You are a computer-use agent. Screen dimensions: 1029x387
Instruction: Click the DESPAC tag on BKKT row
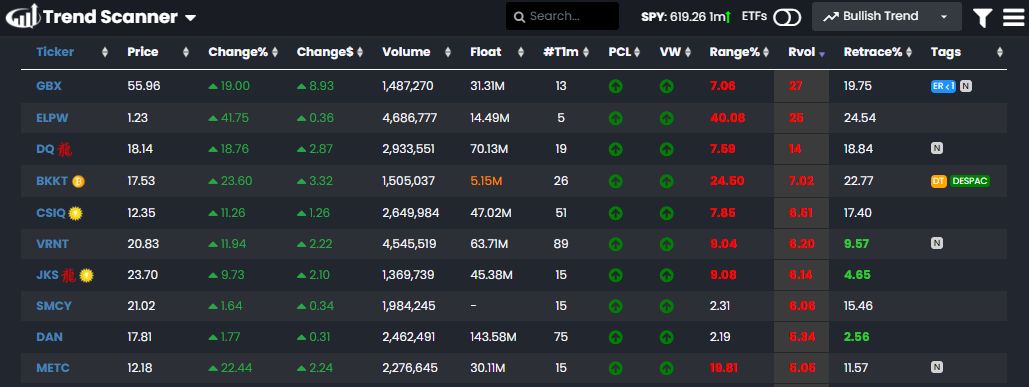click(969, 181)
